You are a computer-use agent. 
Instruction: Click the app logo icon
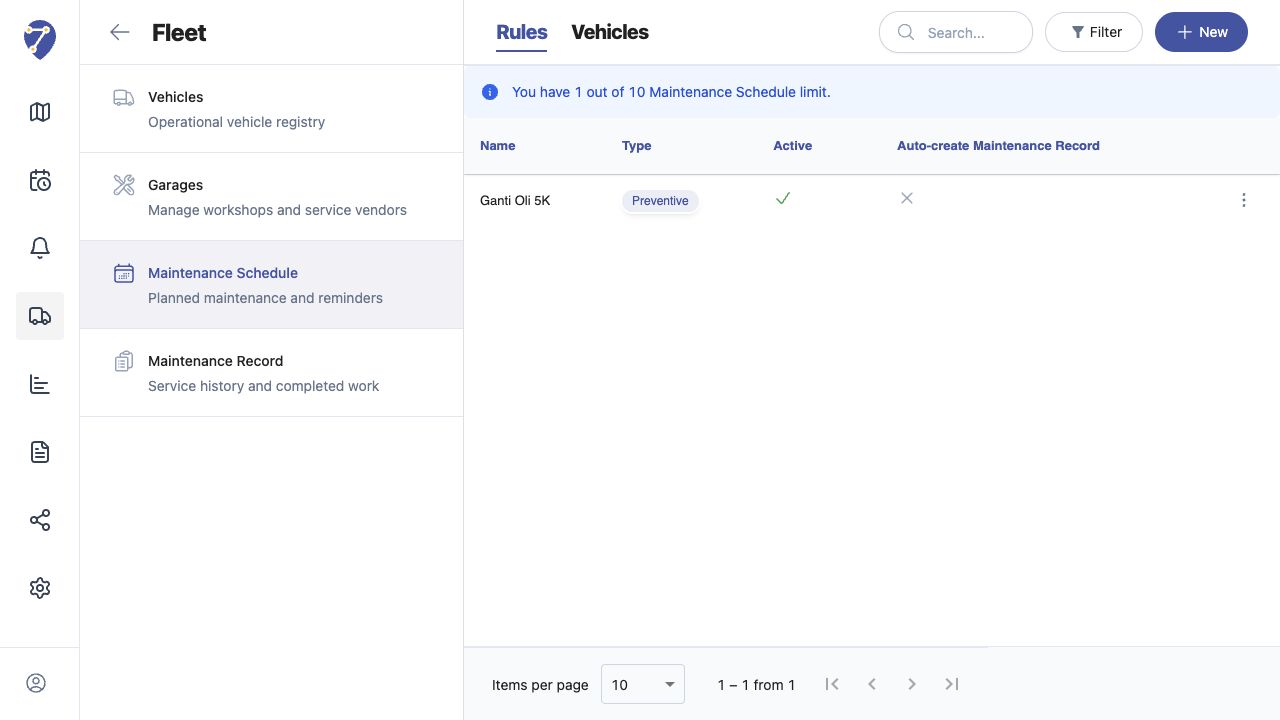coord(40,40)
